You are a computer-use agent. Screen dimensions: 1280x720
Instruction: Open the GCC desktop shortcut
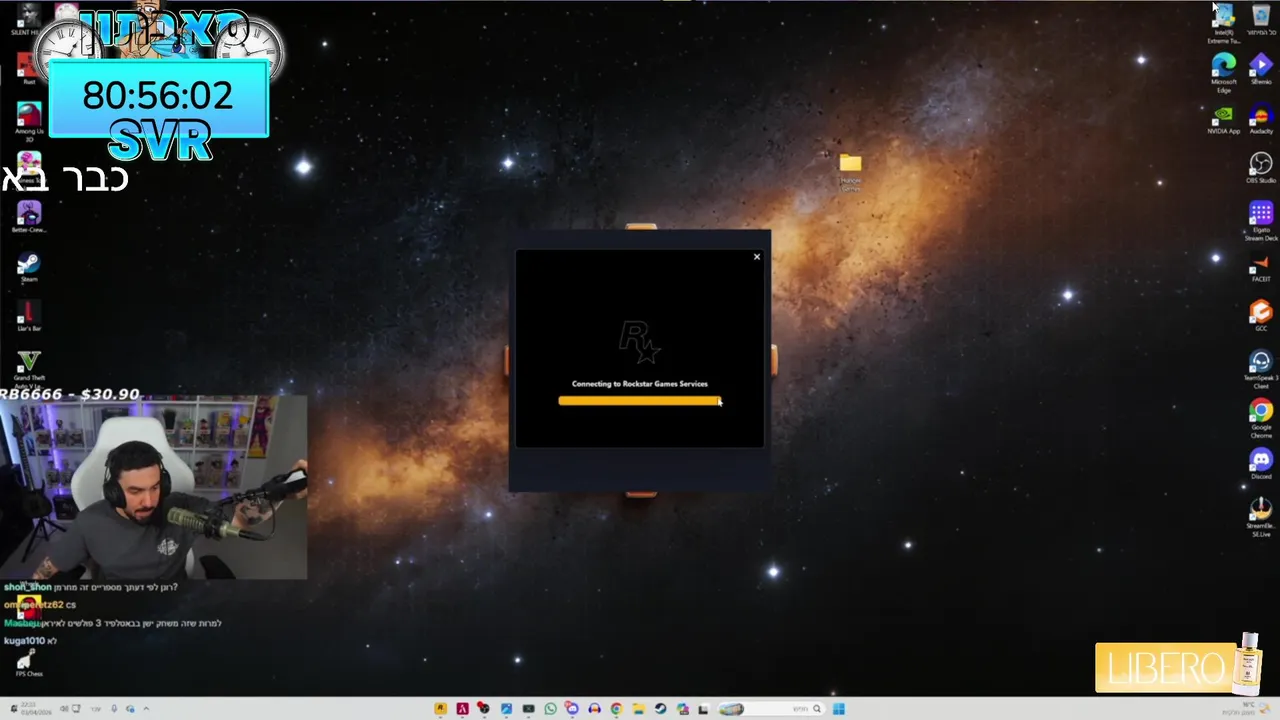tap(1261, 317)
